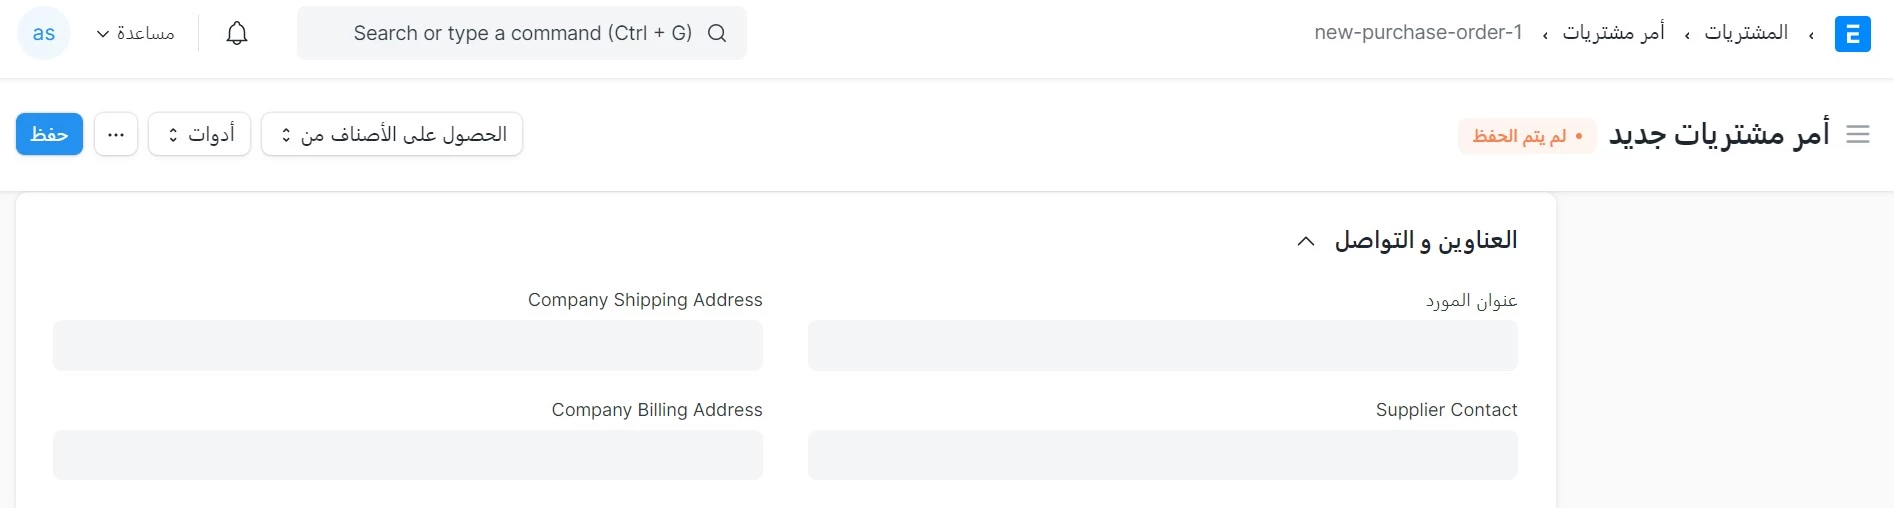Screen dimensions: 1894x508
Task: Focus the search or type a command box
Action: 522,33
